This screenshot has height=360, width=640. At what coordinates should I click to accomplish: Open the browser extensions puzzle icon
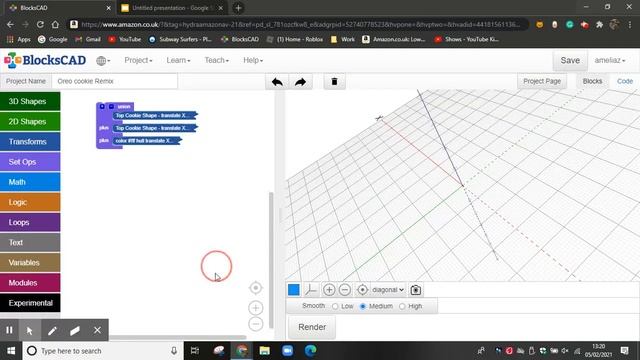599,24
